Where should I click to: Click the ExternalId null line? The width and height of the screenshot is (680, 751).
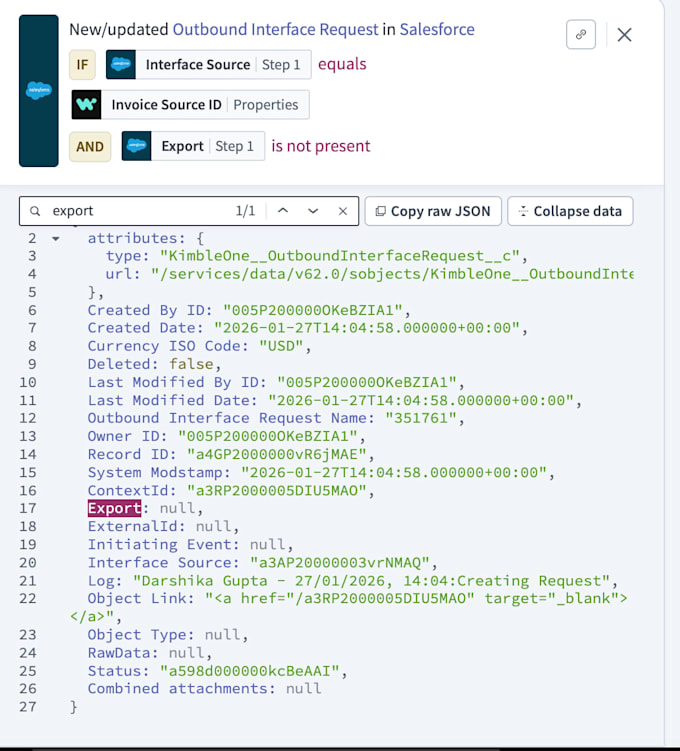point(163,526)
